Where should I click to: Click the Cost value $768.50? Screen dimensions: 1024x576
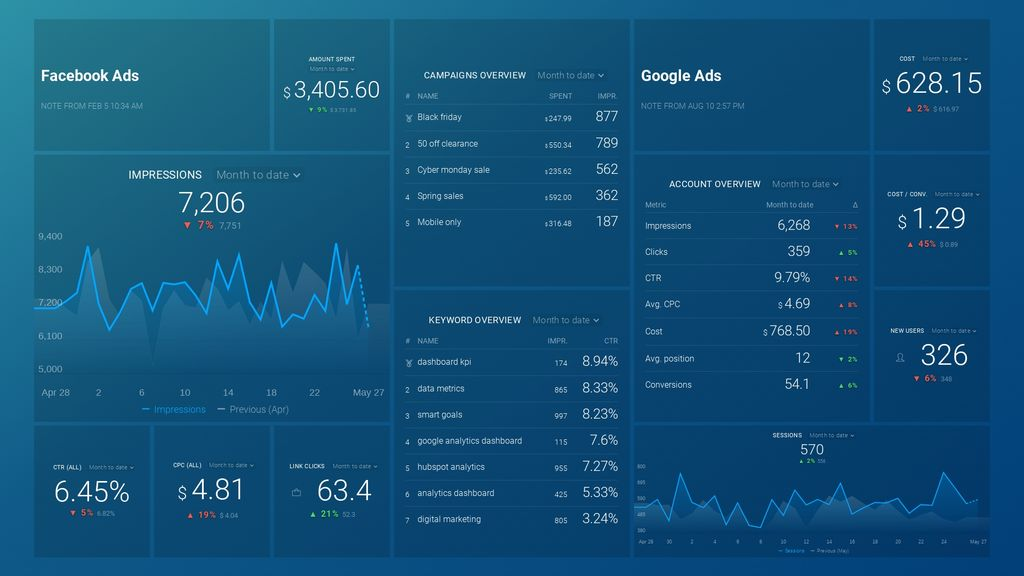click(786, 331)
